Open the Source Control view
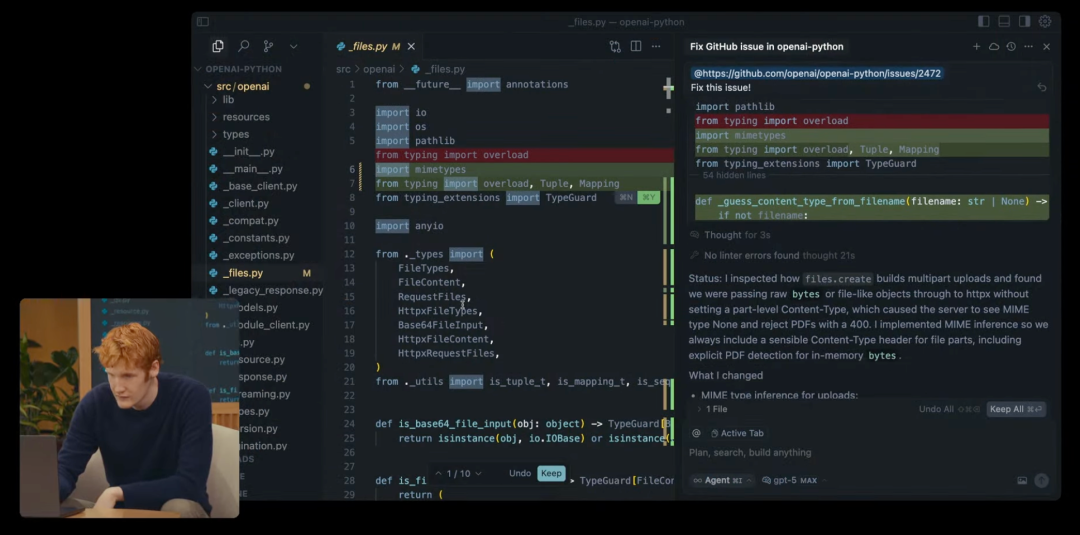1080x535 pixels. (x=268, y=46)
